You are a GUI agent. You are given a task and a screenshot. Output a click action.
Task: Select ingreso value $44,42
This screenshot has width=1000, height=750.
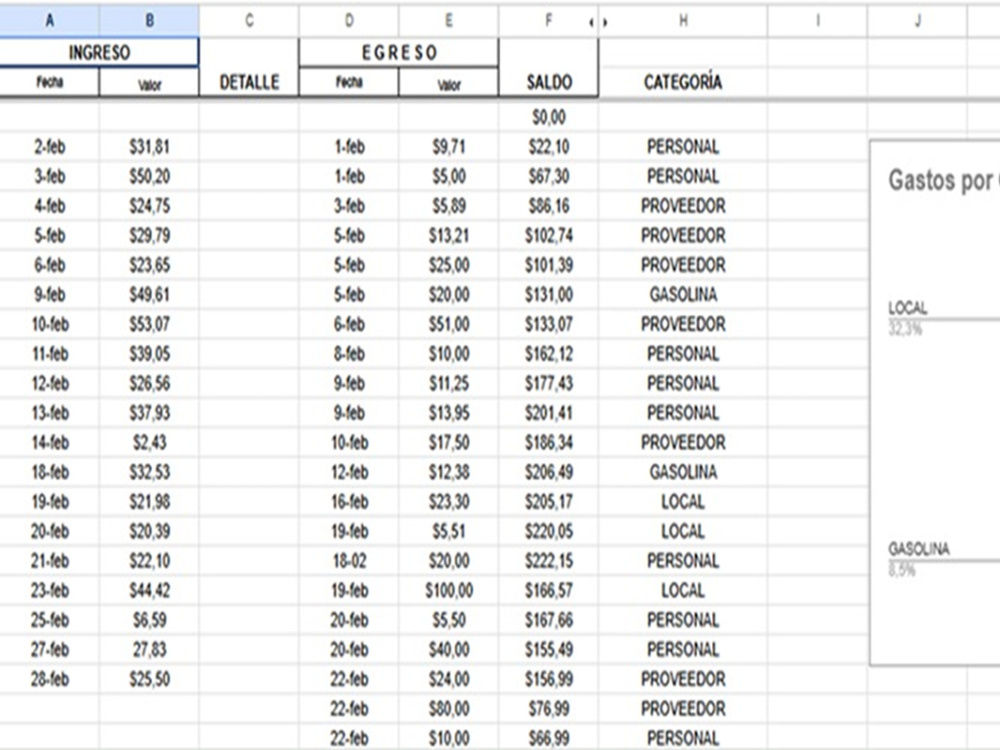(149, 590)
